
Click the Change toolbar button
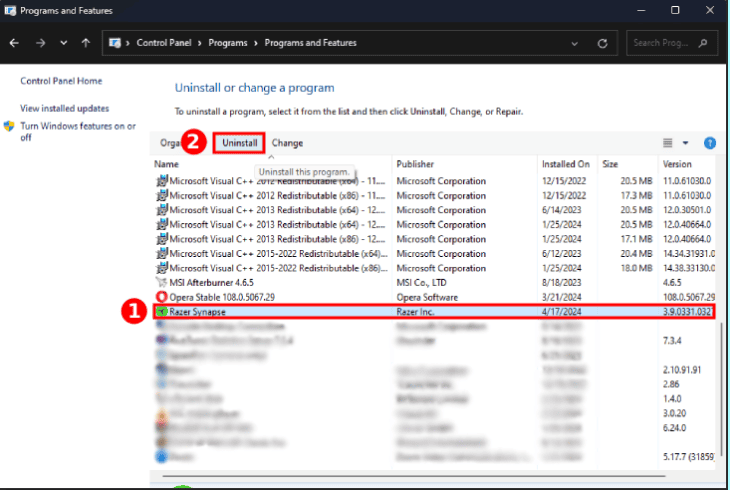tap(287, 143)
